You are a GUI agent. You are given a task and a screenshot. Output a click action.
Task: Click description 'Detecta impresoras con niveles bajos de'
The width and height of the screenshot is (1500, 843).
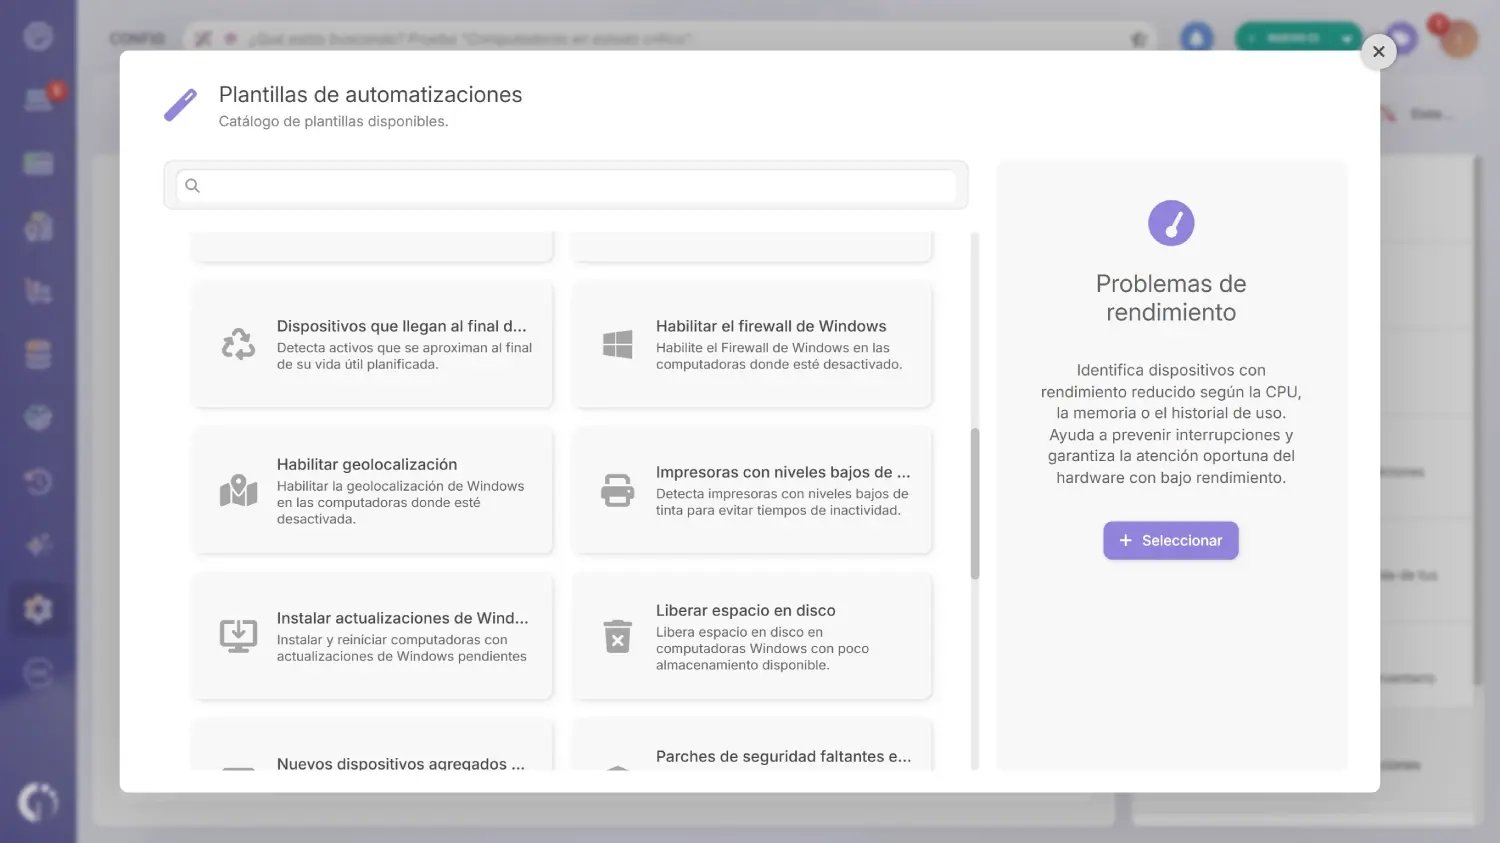782,494
